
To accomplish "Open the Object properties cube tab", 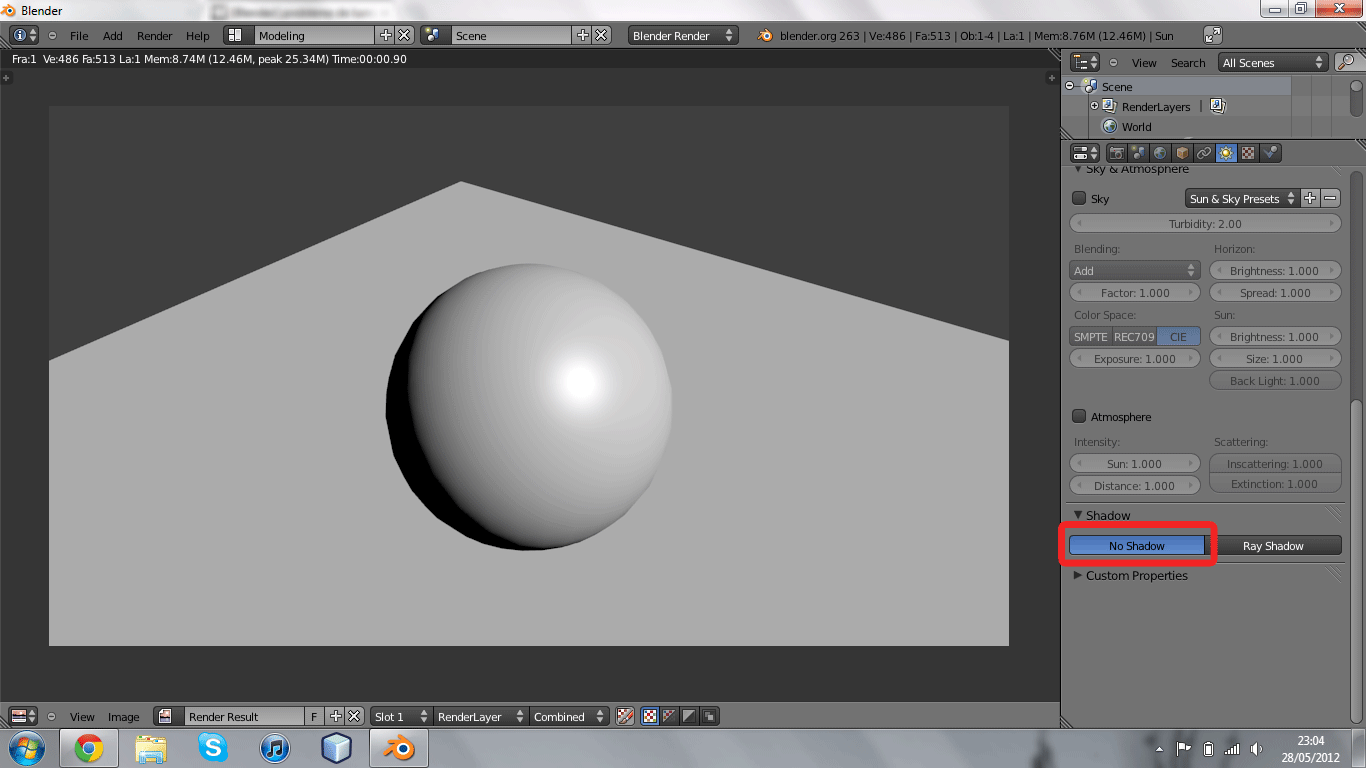I will click(1182, 153).
